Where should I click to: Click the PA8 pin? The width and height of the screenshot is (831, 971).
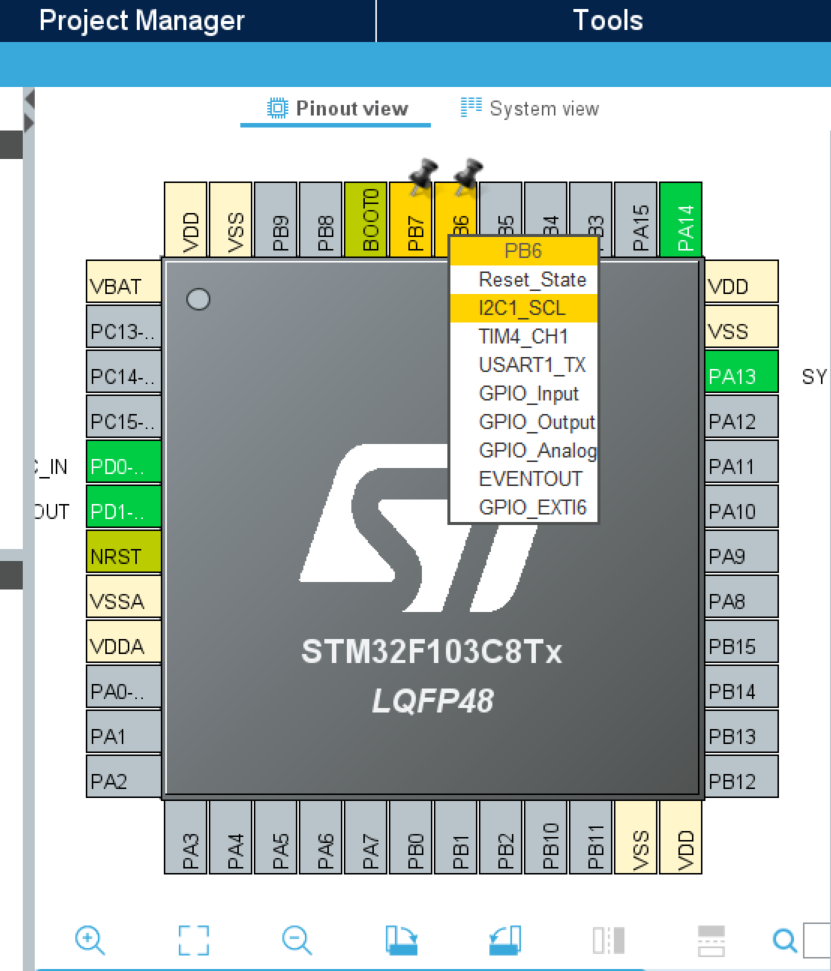pyautogui.click(x=741, y=596)
